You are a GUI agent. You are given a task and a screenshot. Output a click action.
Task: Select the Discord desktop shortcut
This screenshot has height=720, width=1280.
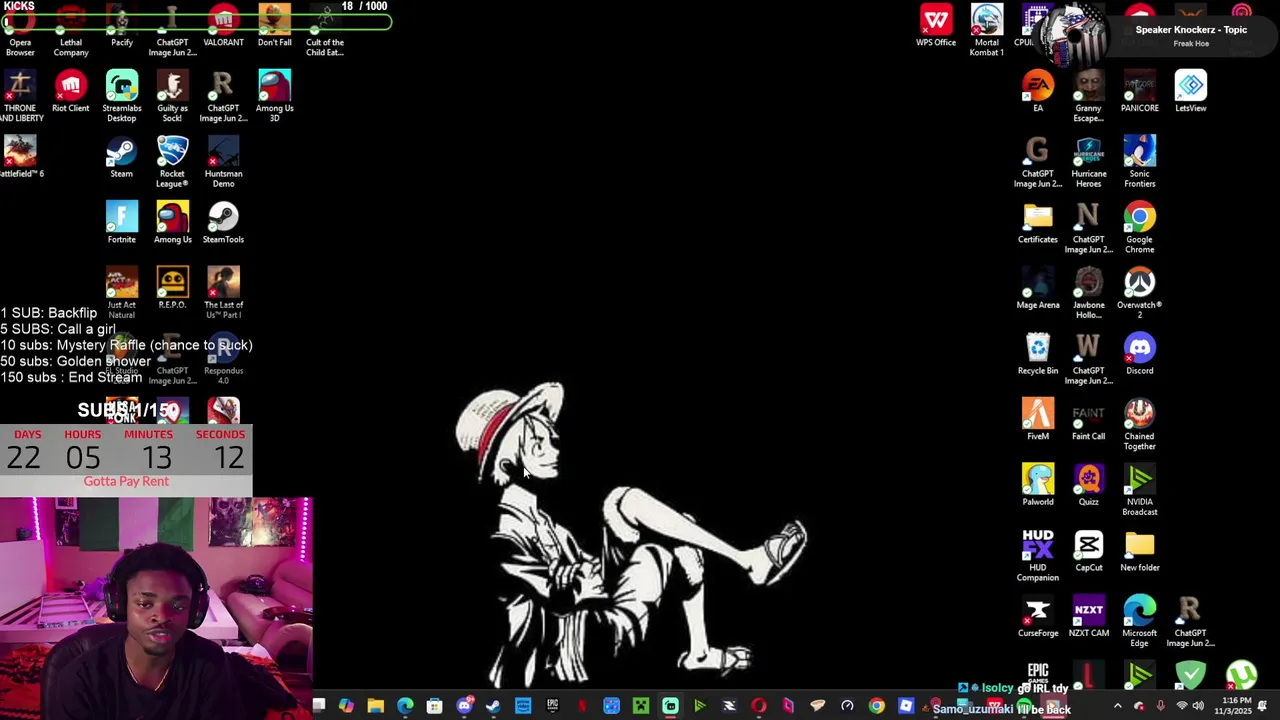[1139, 354]
